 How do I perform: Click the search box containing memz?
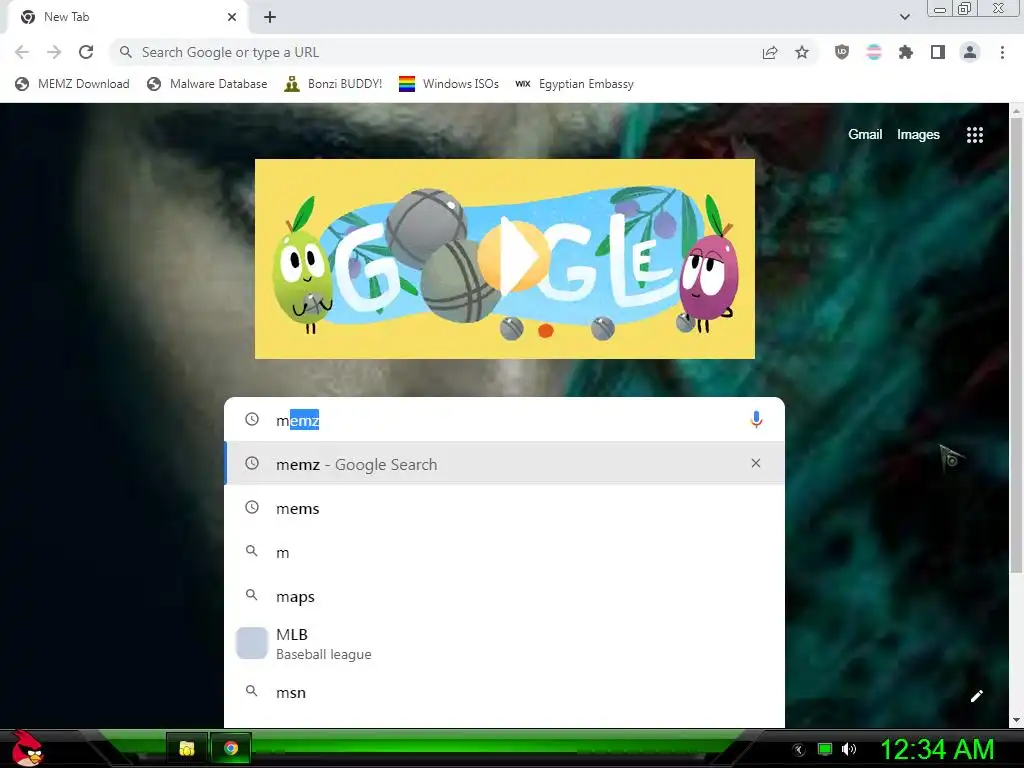pyautogui.click(x=504, y=420)
